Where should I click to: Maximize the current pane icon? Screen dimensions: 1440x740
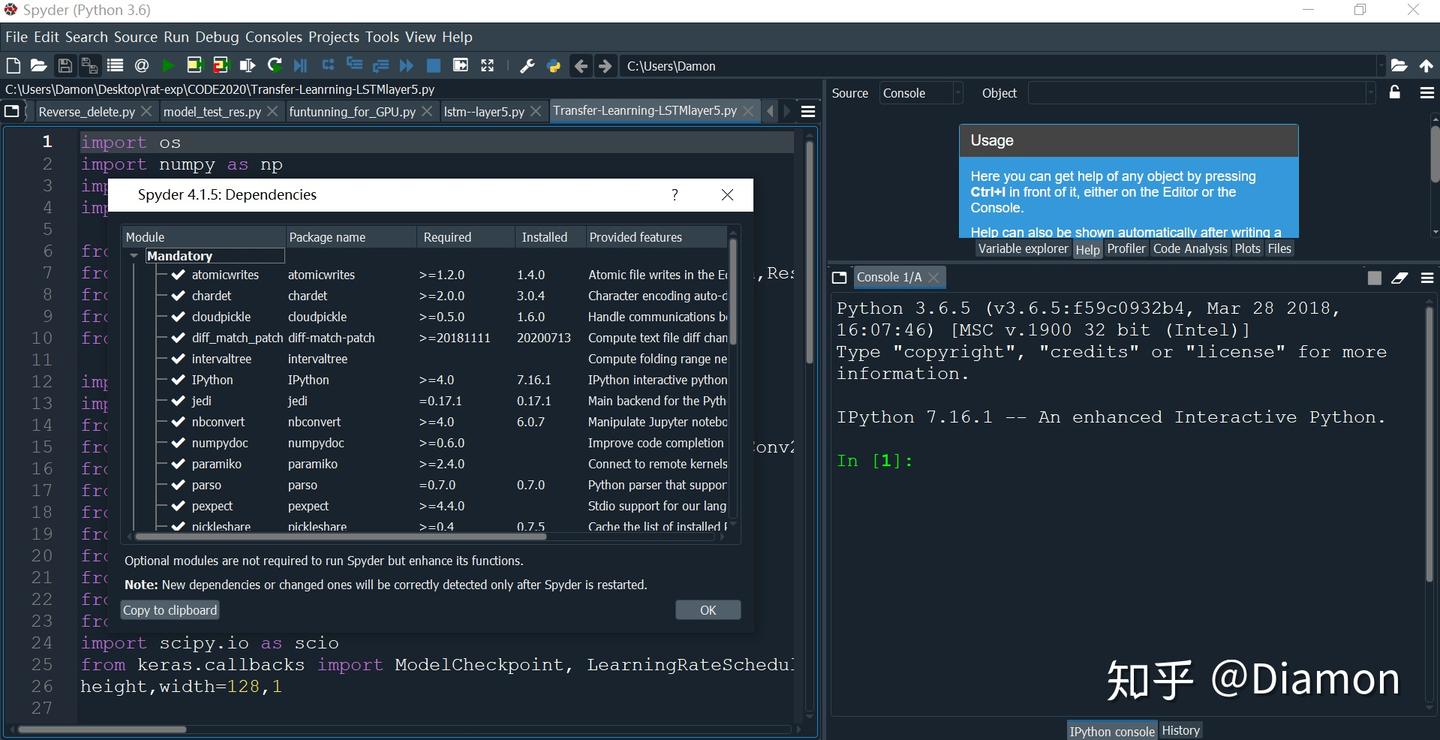click(x=487, y=66)
